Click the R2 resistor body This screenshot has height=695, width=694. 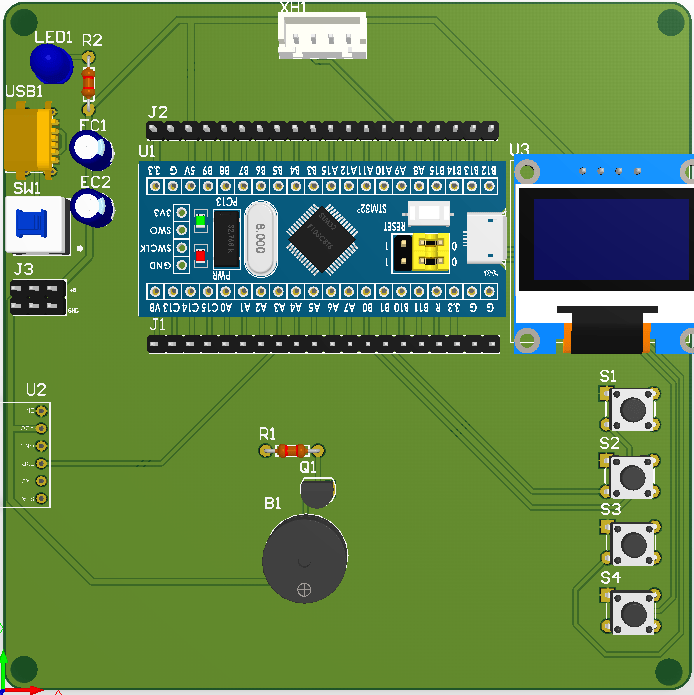tap(88, 83)
